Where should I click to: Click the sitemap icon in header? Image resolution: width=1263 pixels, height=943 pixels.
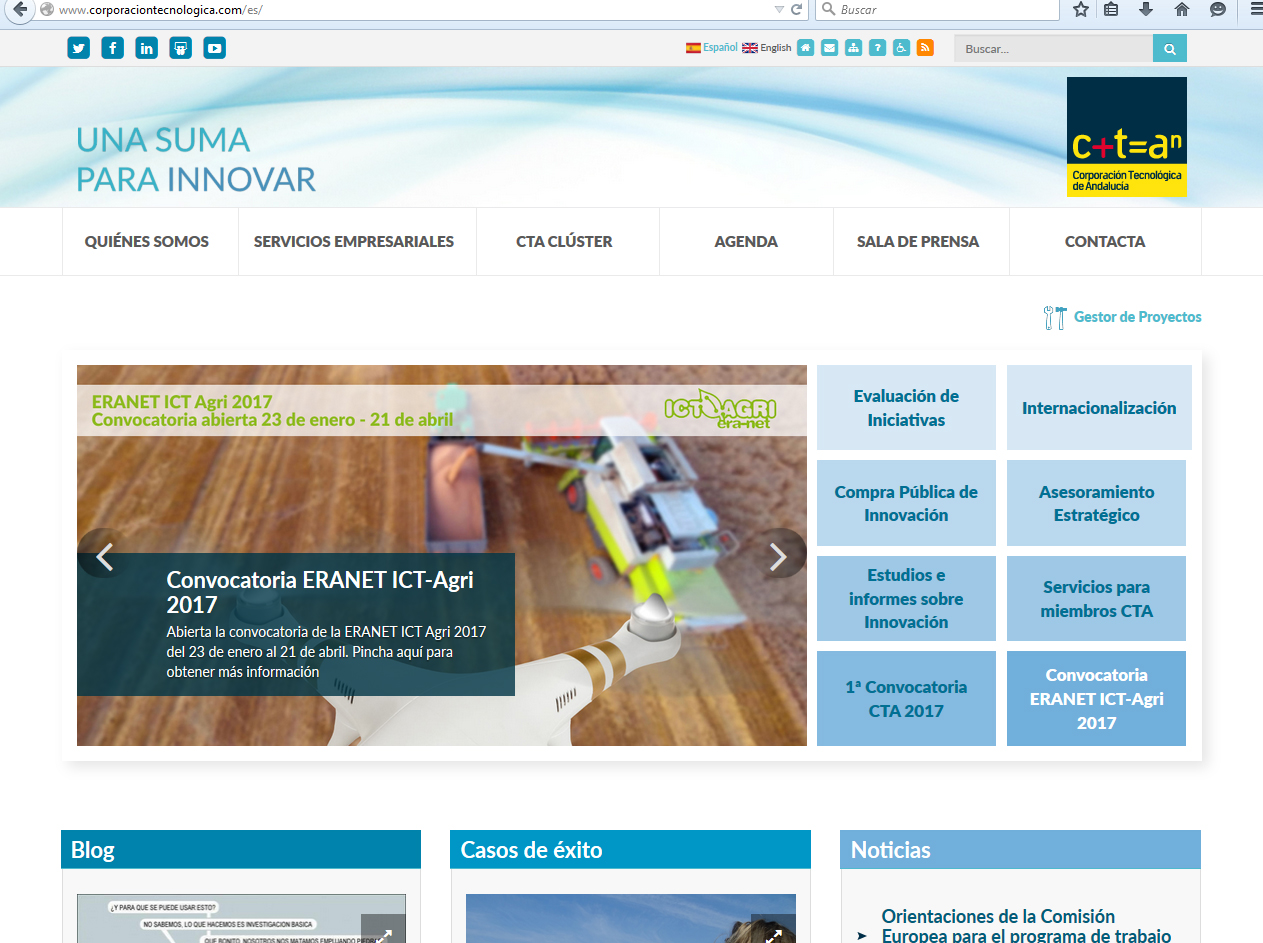tap(853, 47)
